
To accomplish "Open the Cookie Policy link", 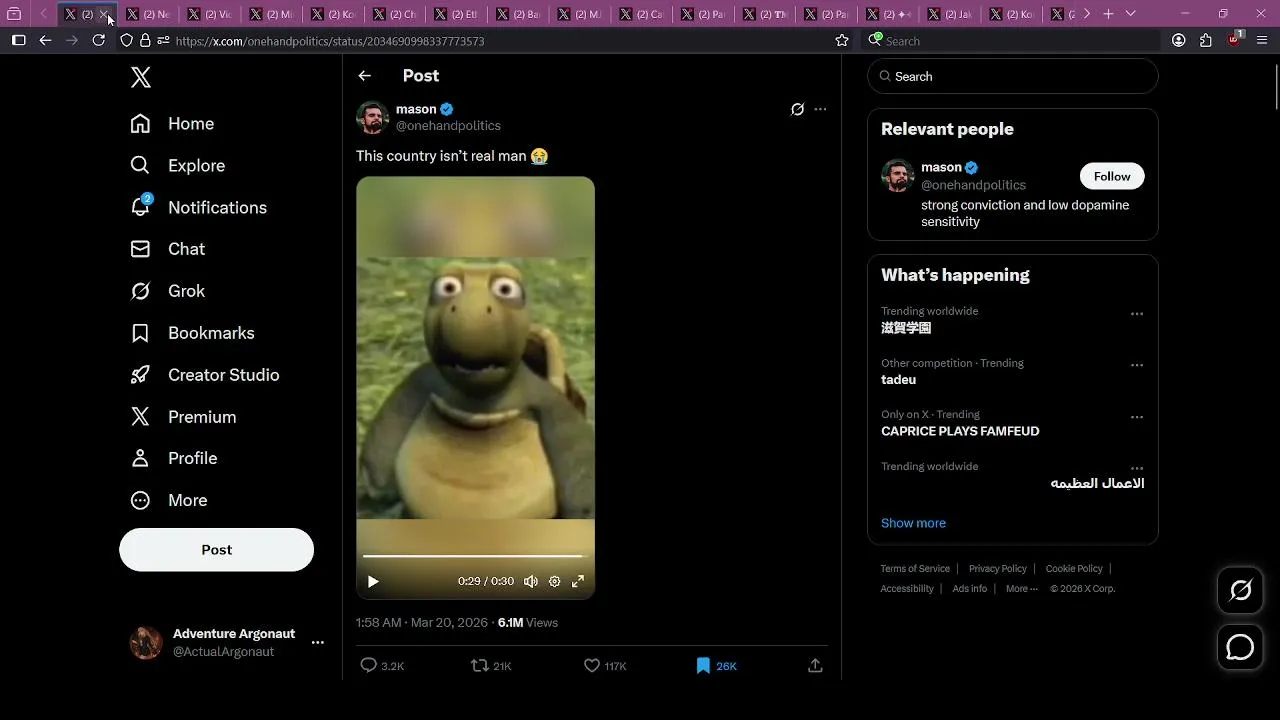I will [x=1074, y=569].
